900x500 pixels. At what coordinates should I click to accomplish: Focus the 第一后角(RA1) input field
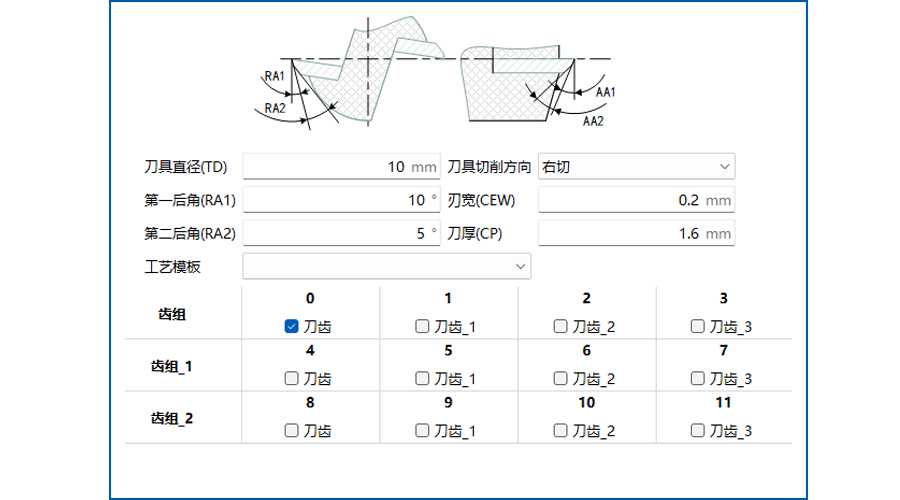point(342,200)
